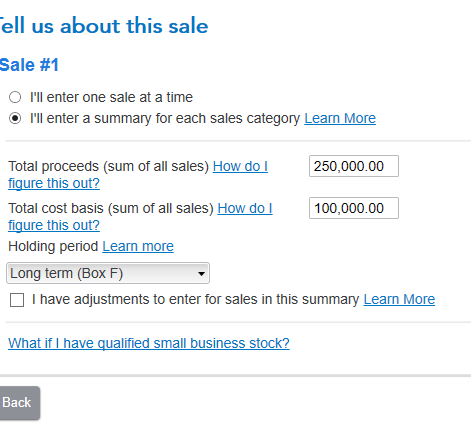The width and height of the screenshot is (471, 425).
Task: Click the Total proceeds input field
Action: (x=354, y=166)
